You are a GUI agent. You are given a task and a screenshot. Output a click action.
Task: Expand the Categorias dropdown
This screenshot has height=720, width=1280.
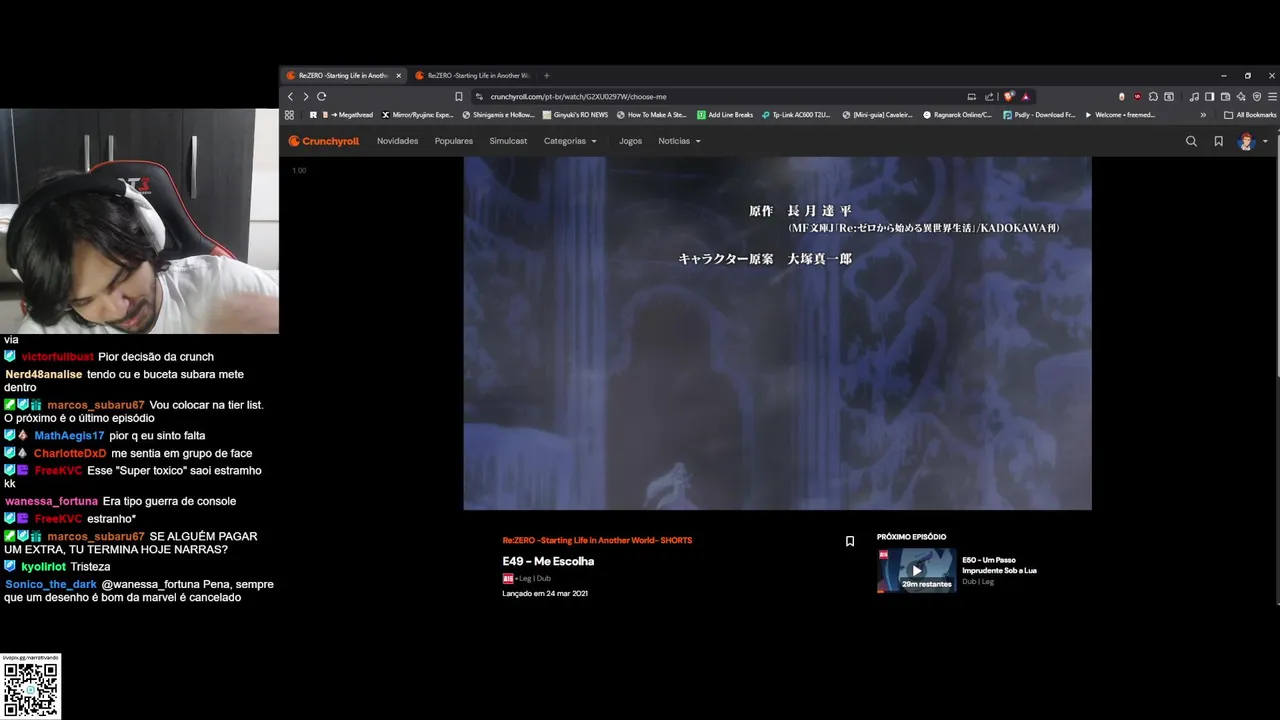click(x=570, y=141)
